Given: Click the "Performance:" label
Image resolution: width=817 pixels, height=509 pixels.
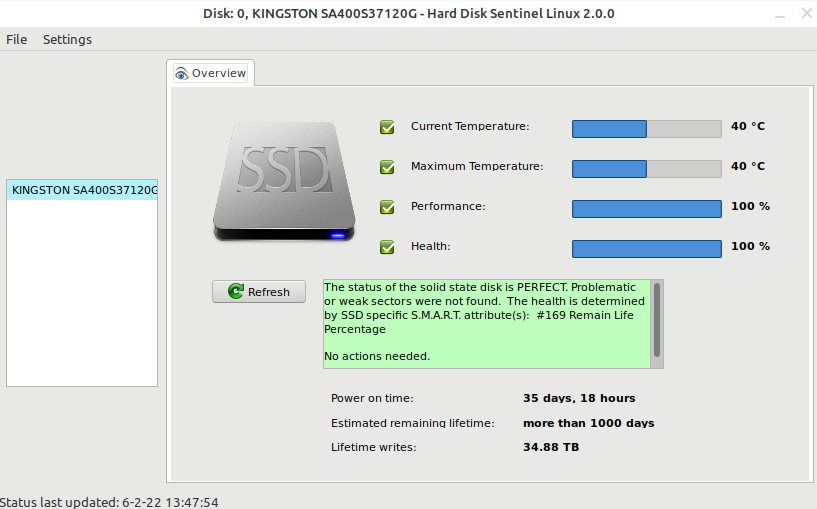Looking at the screenshot, I should [x=448, y=206].
